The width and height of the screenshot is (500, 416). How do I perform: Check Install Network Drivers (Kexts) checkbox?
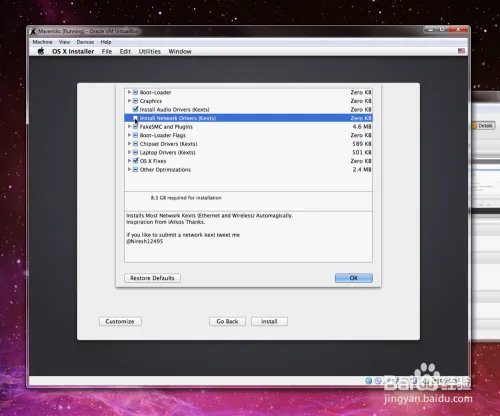[x=135, y=118]
